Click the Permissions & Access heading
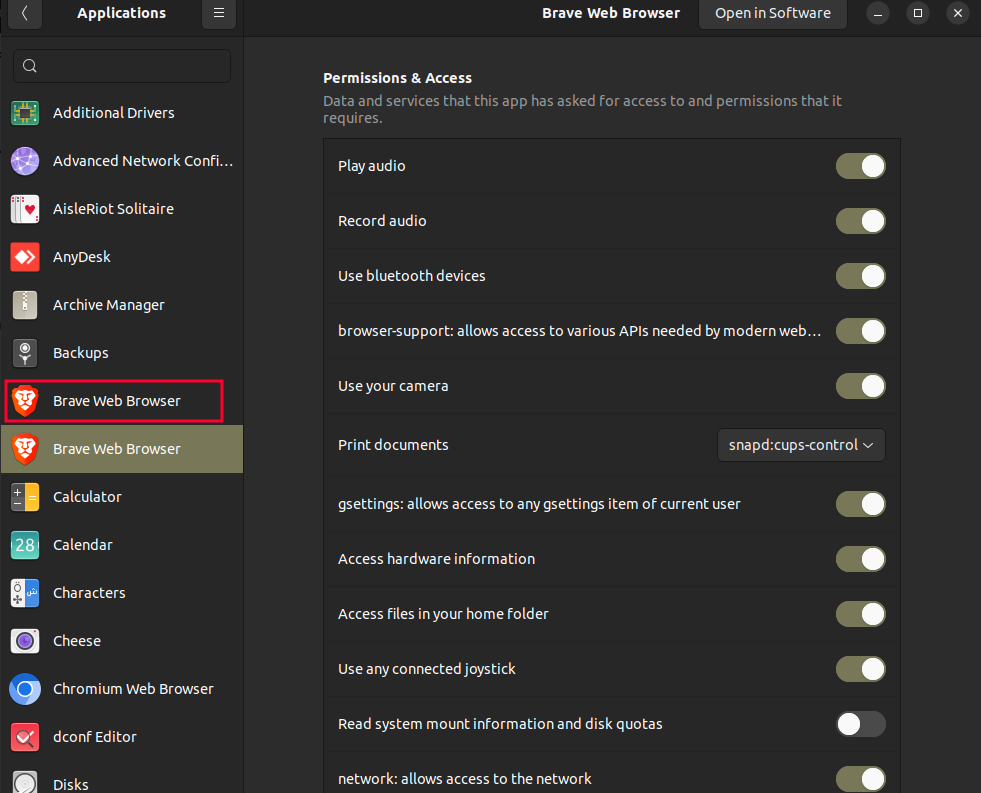981x793 pixels. [x=397, y=78]
